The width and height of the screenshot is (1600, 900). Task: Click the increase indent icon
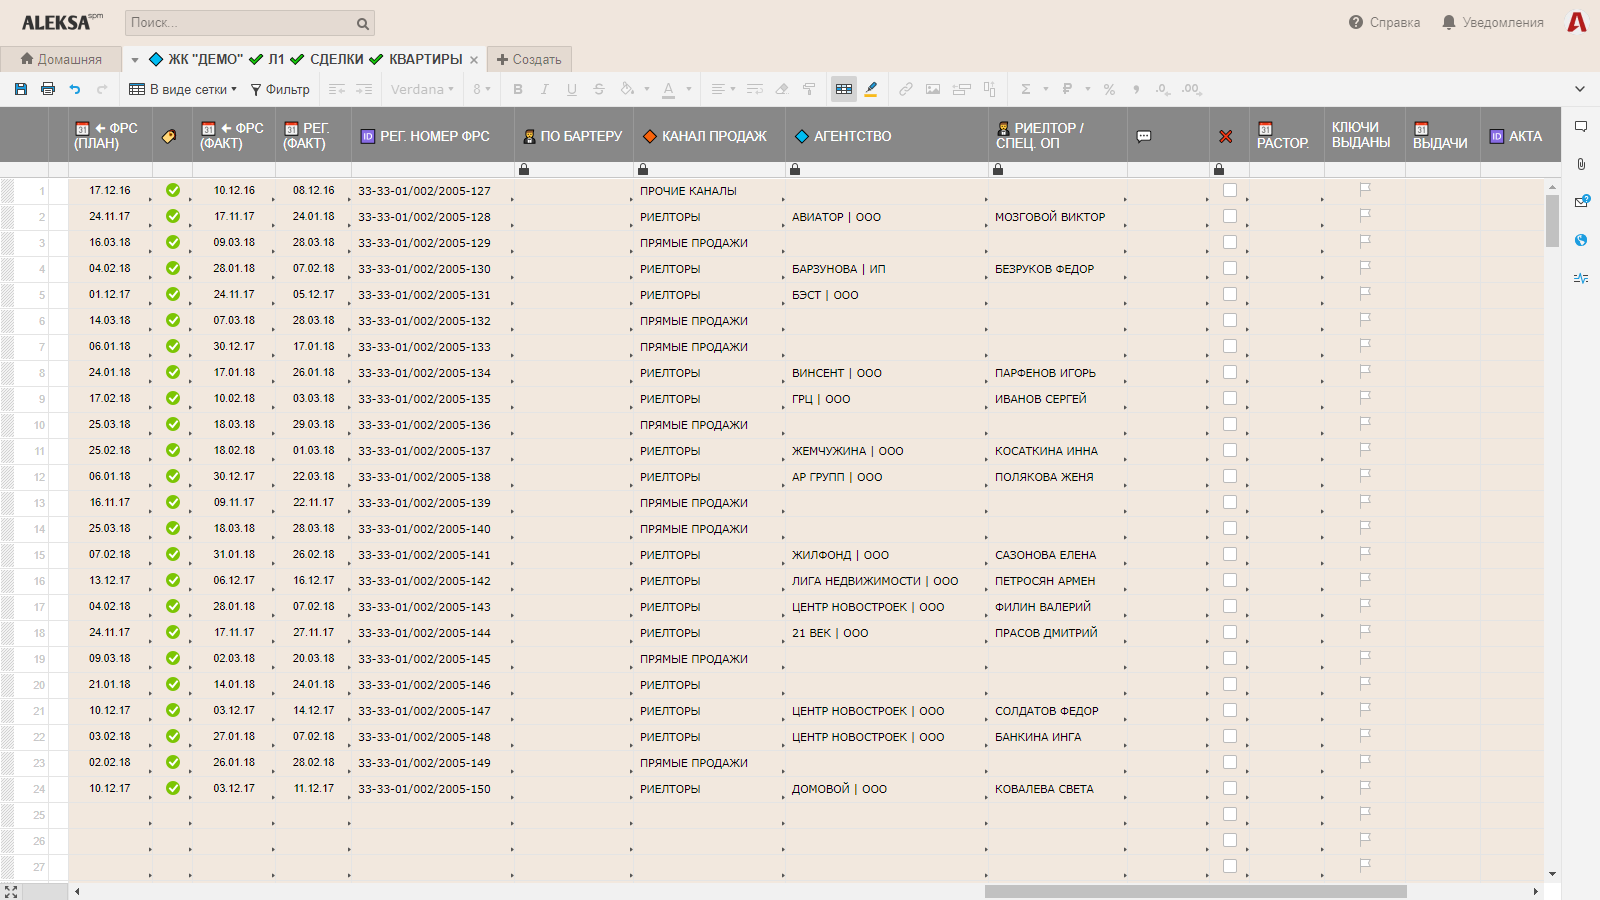pos(364,89)
